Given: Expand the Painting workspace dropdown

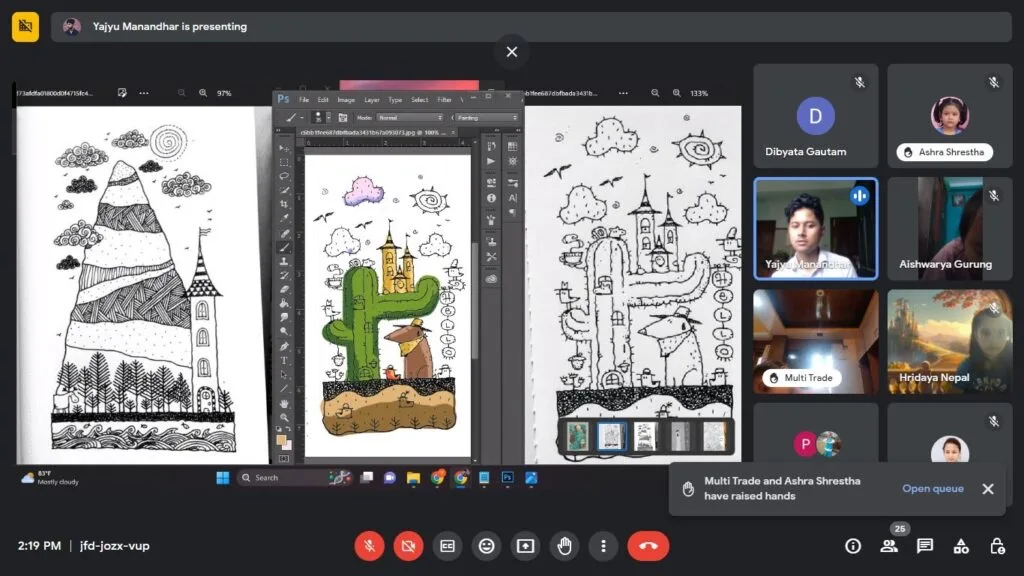Looking at the screenshot, I should click(x=487, y=118).
